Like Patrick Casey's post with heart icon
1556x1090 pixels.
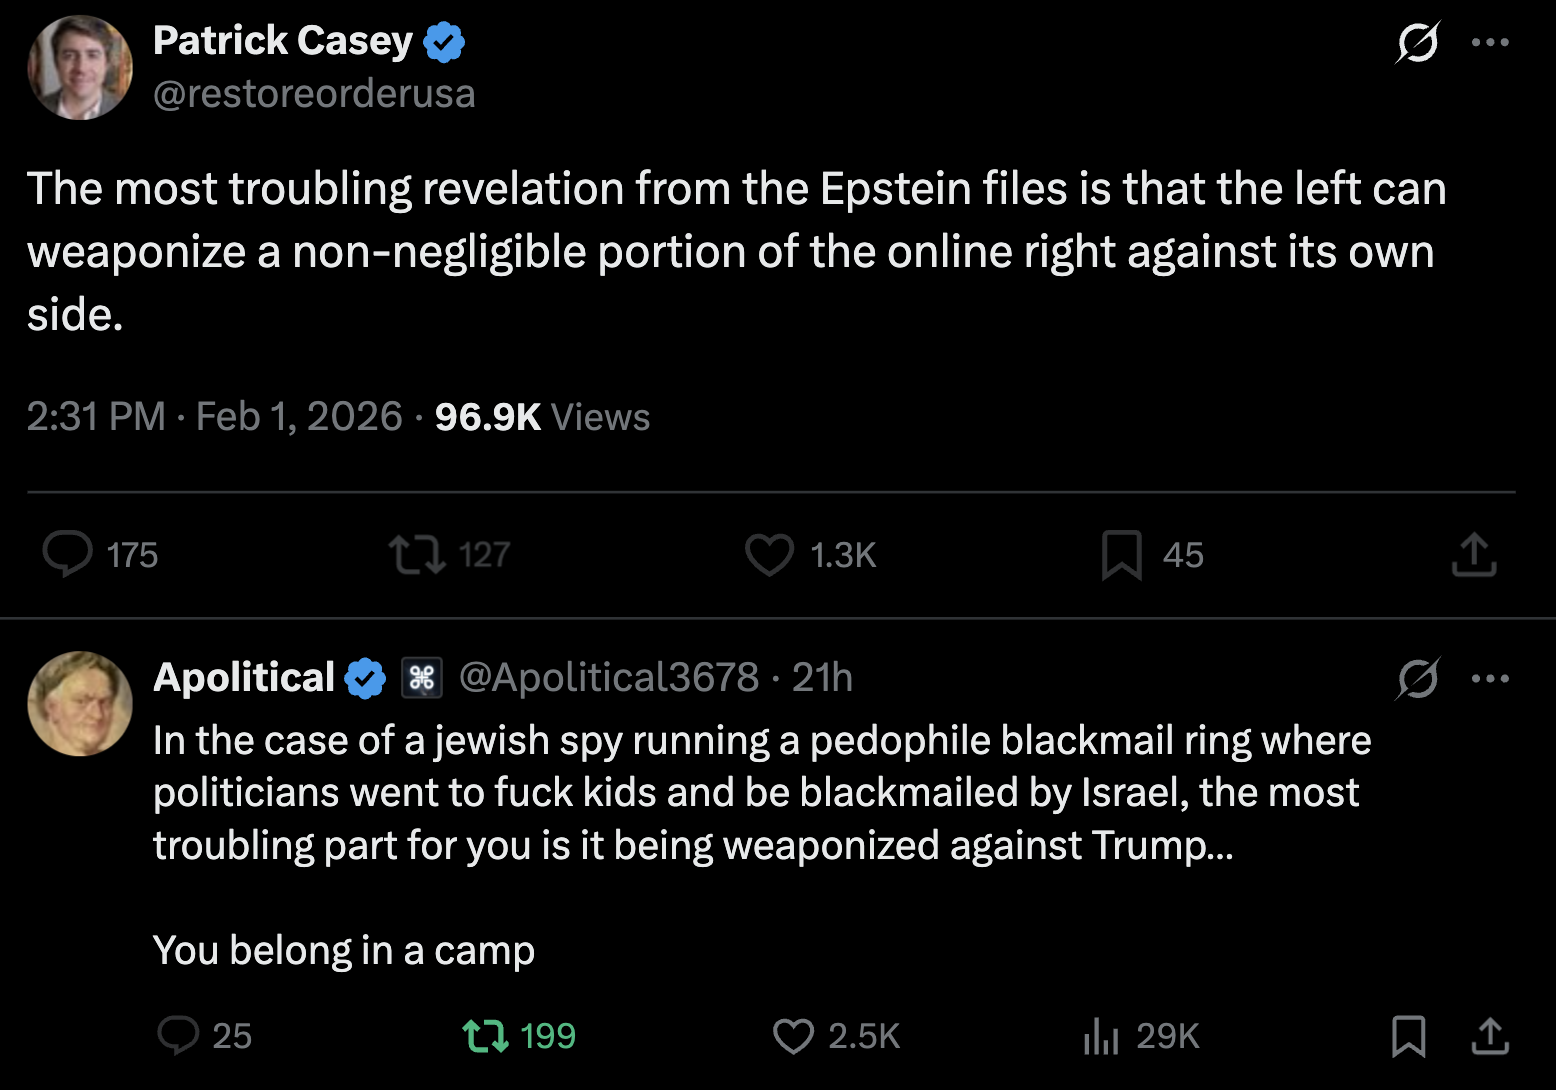point(769,554)
